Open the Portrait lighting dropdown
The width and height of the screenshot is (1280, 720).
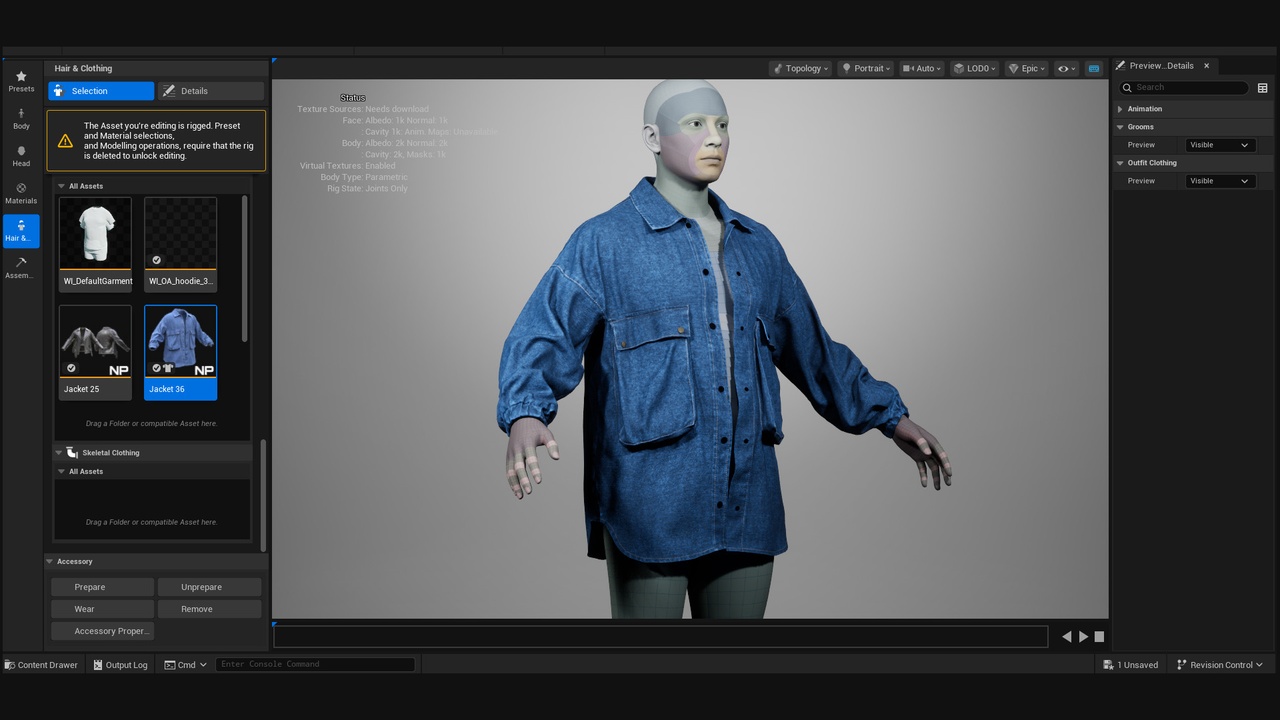click(x=865, y=68)
